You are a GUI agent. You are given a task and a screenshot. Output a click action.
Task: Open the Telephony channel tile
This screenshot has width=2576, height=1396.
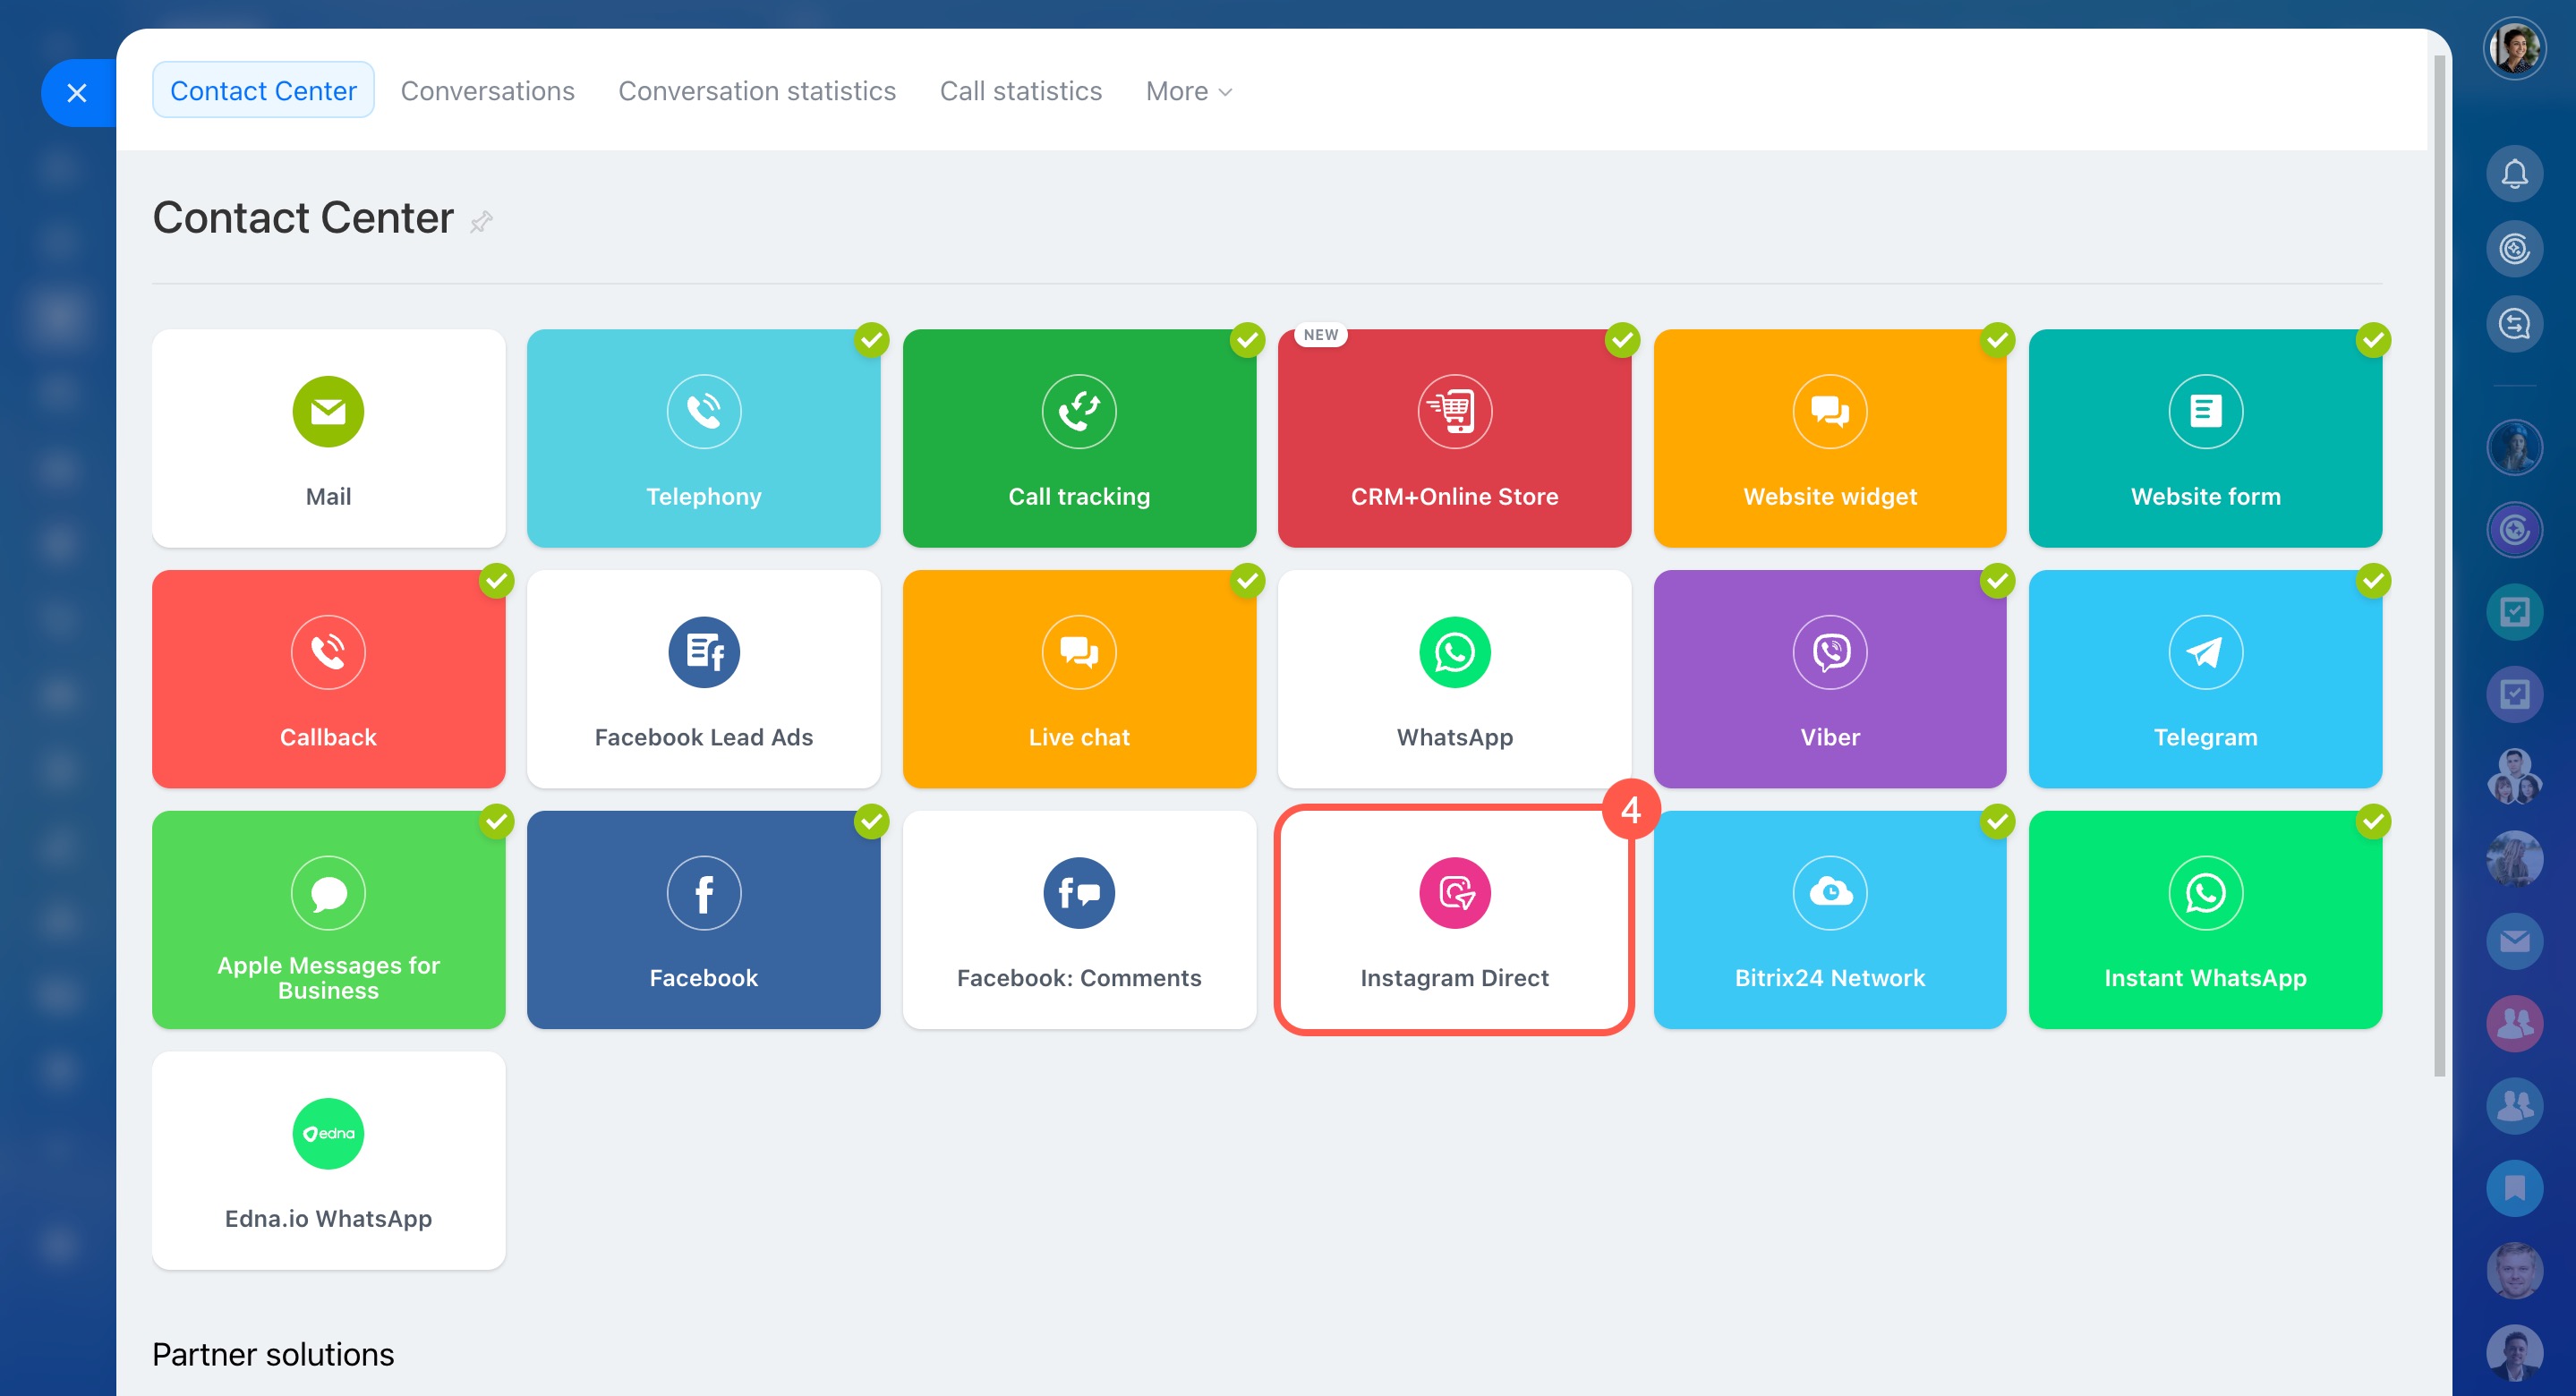pyautogui.click(x=703, y=438)
